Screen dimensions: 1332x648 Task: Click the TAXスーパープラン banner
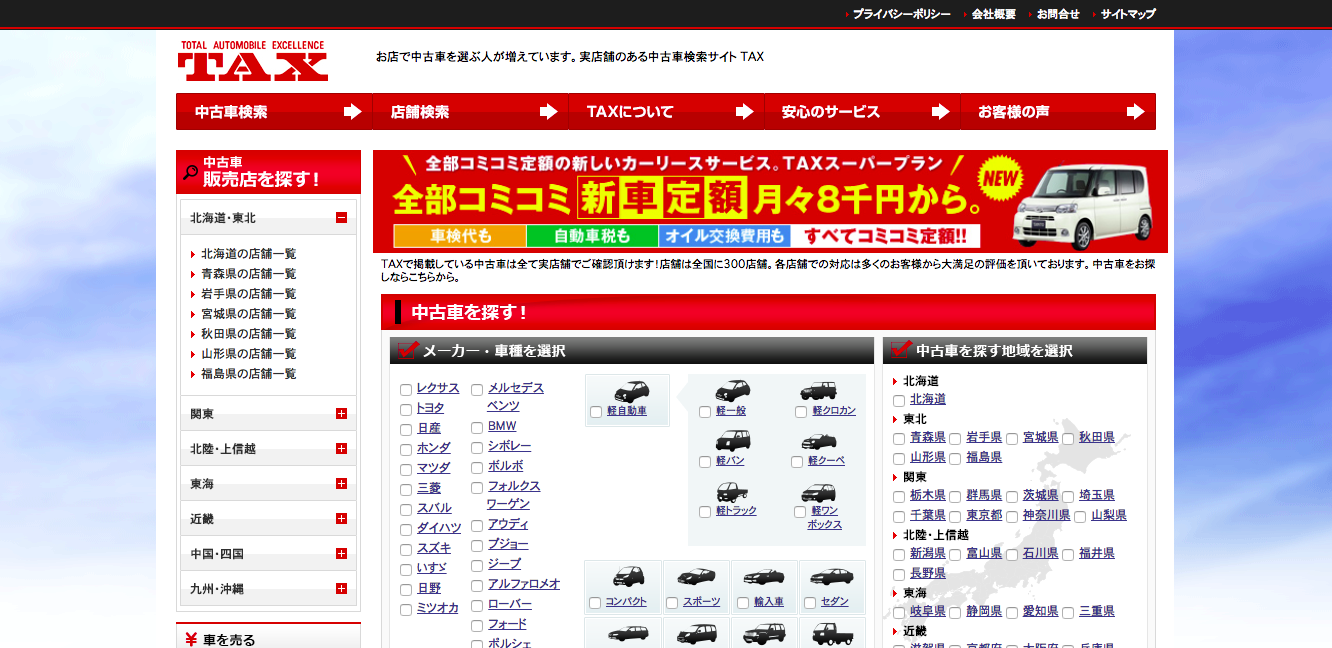click(770, 201)
